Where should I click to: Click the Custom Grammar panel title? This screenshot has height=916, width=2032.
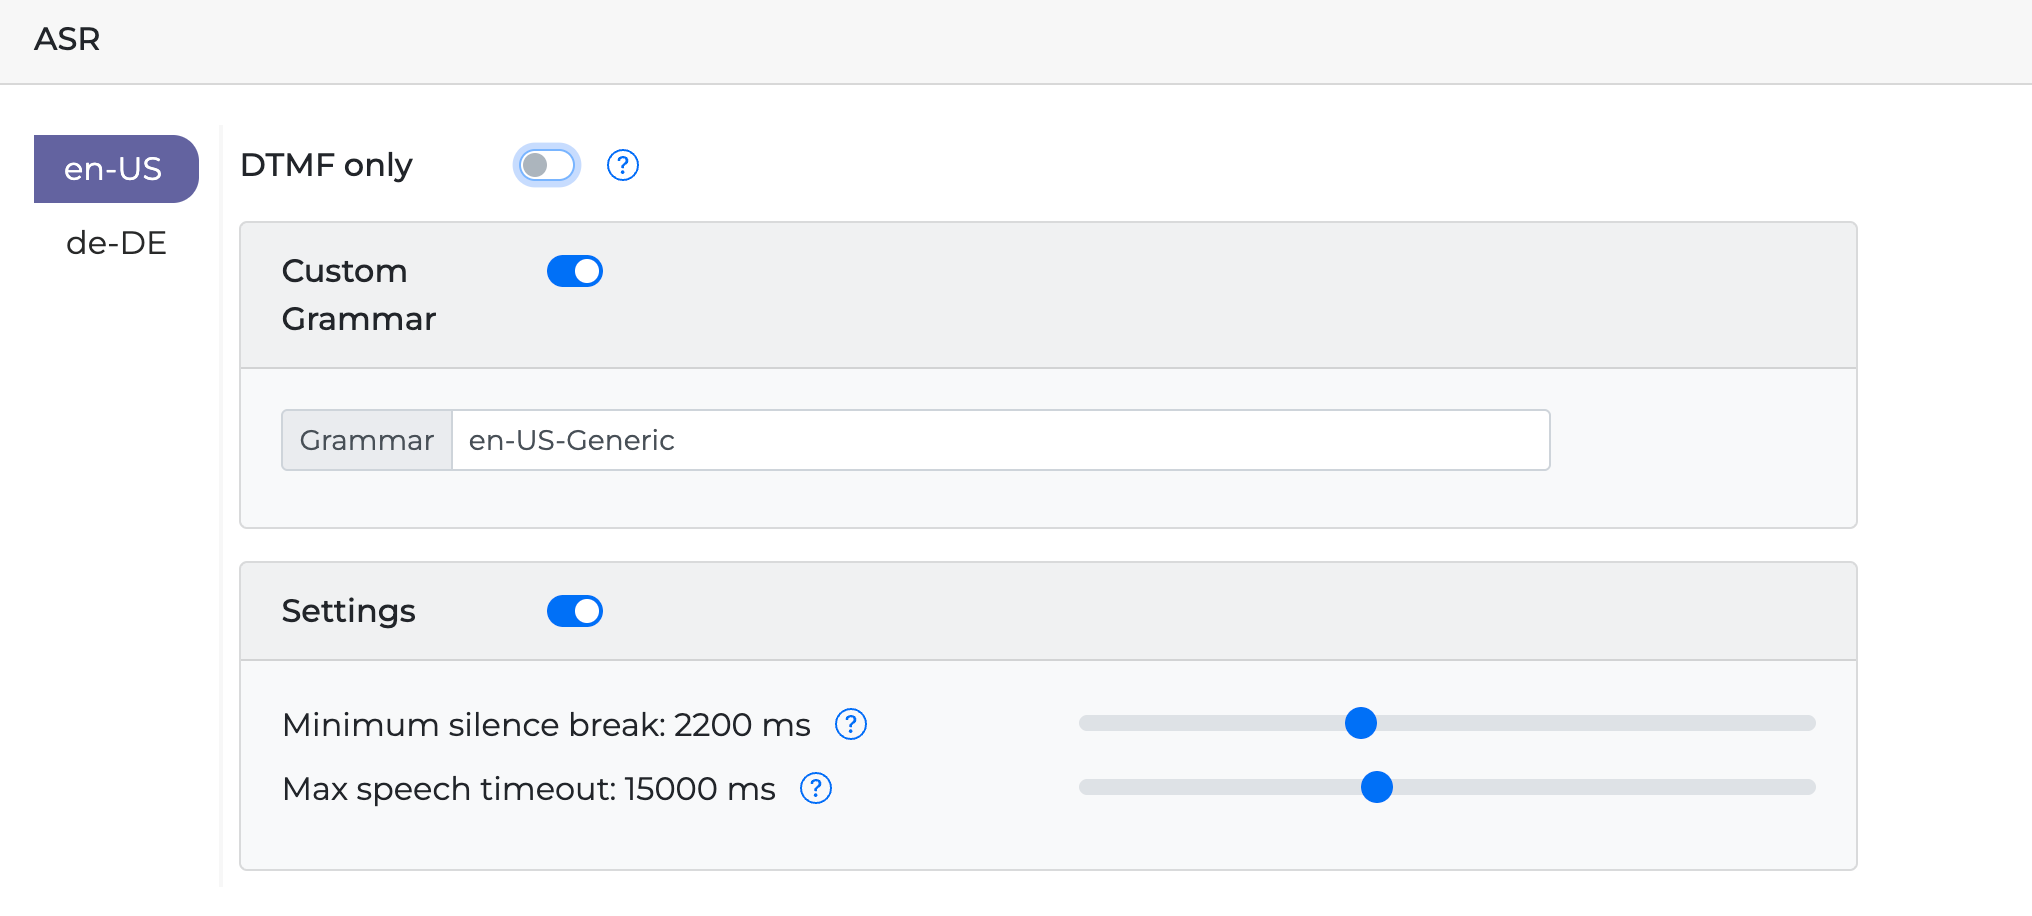[358, 295]
